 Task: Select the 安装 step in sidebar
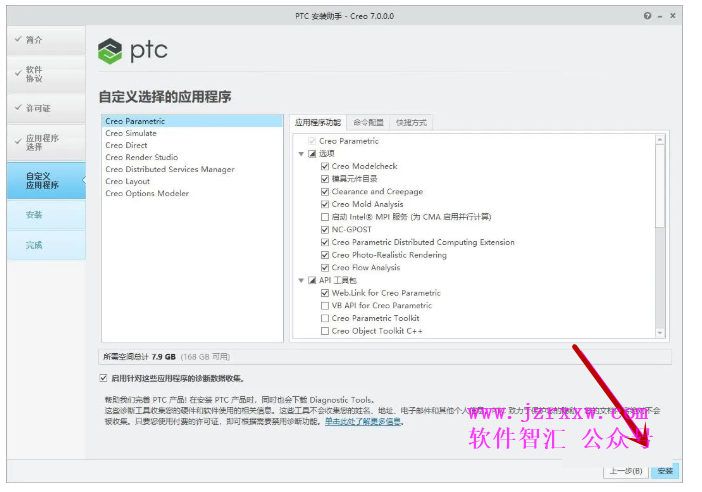[46, 215]
